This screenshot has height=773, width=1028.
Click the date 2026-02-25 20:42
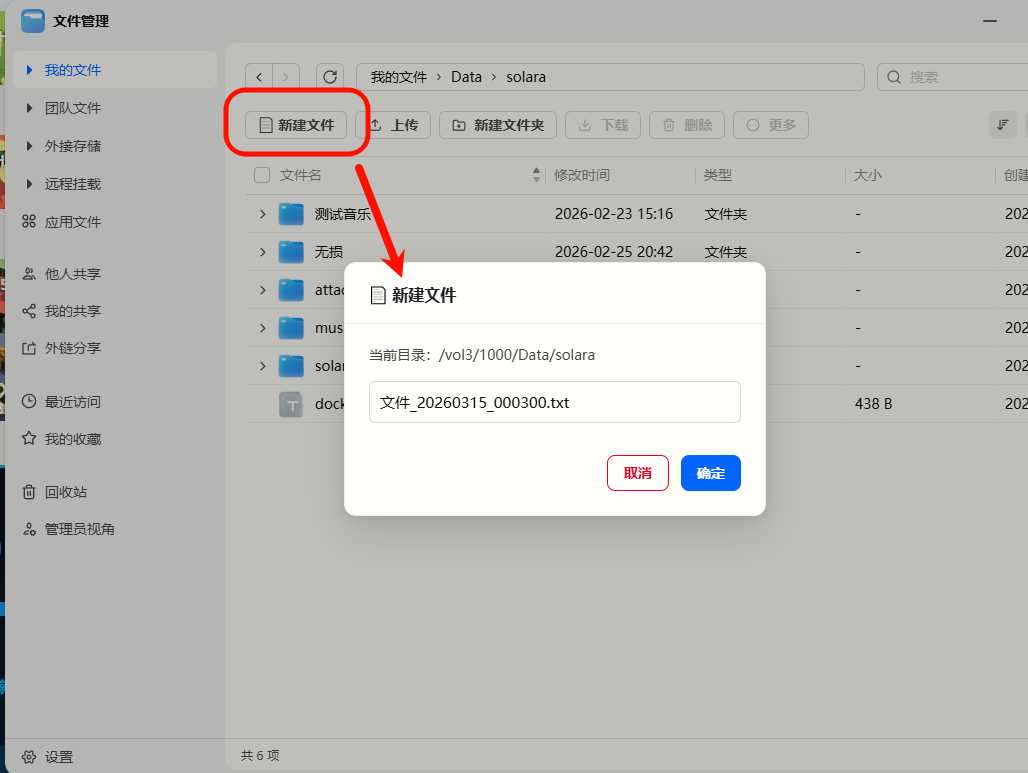click(614, 252)
